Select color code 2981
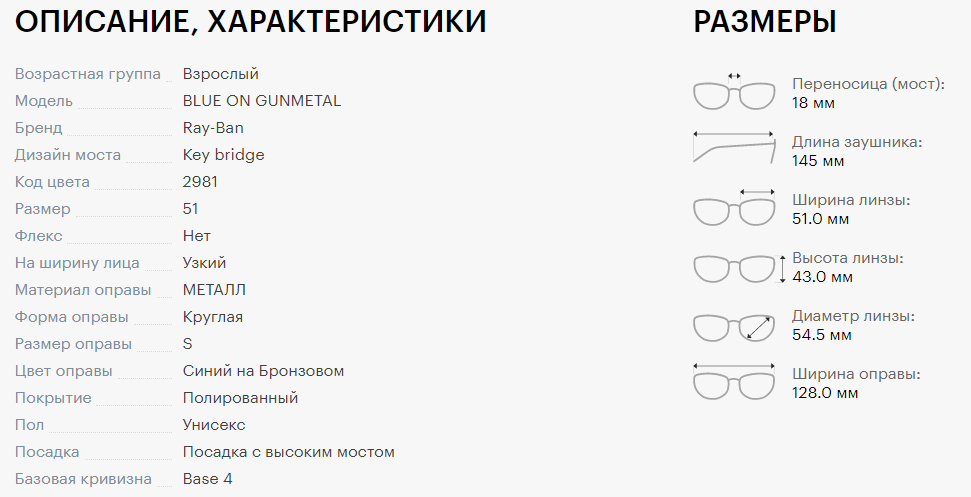 pyautogui.click(x=200, y=181)
